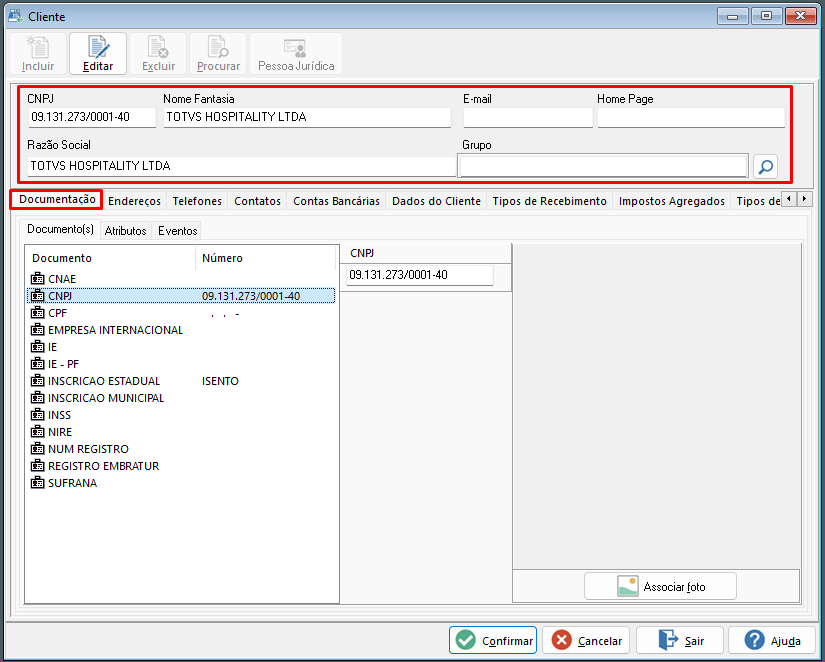Click the EMPRESA INTERNACIONAL document icon
This screenshot has width=825, height=662.
pyautogui.click(x=37, y=329)
